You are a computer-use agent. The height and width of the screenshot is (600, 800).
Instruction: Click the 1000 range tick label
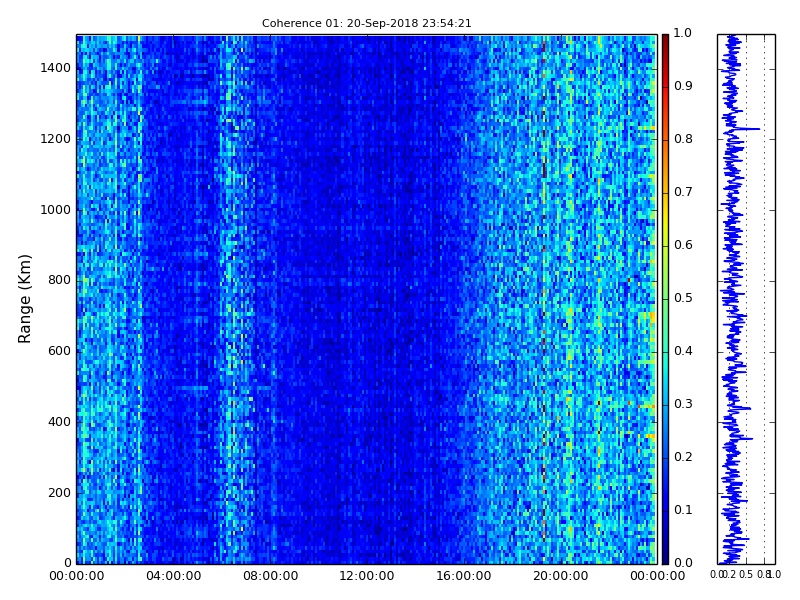tap(55, 210)
